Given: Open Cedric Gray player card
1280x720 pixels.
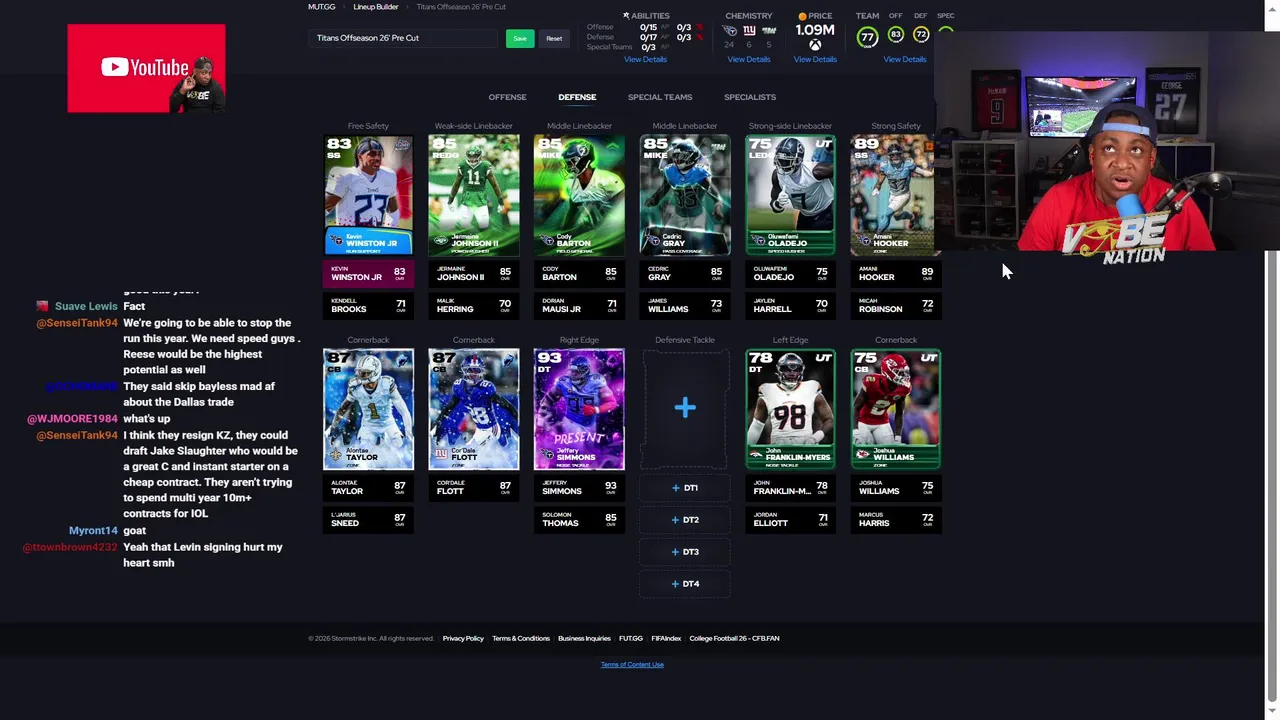Looking at the screenshot, I should 685,195.
